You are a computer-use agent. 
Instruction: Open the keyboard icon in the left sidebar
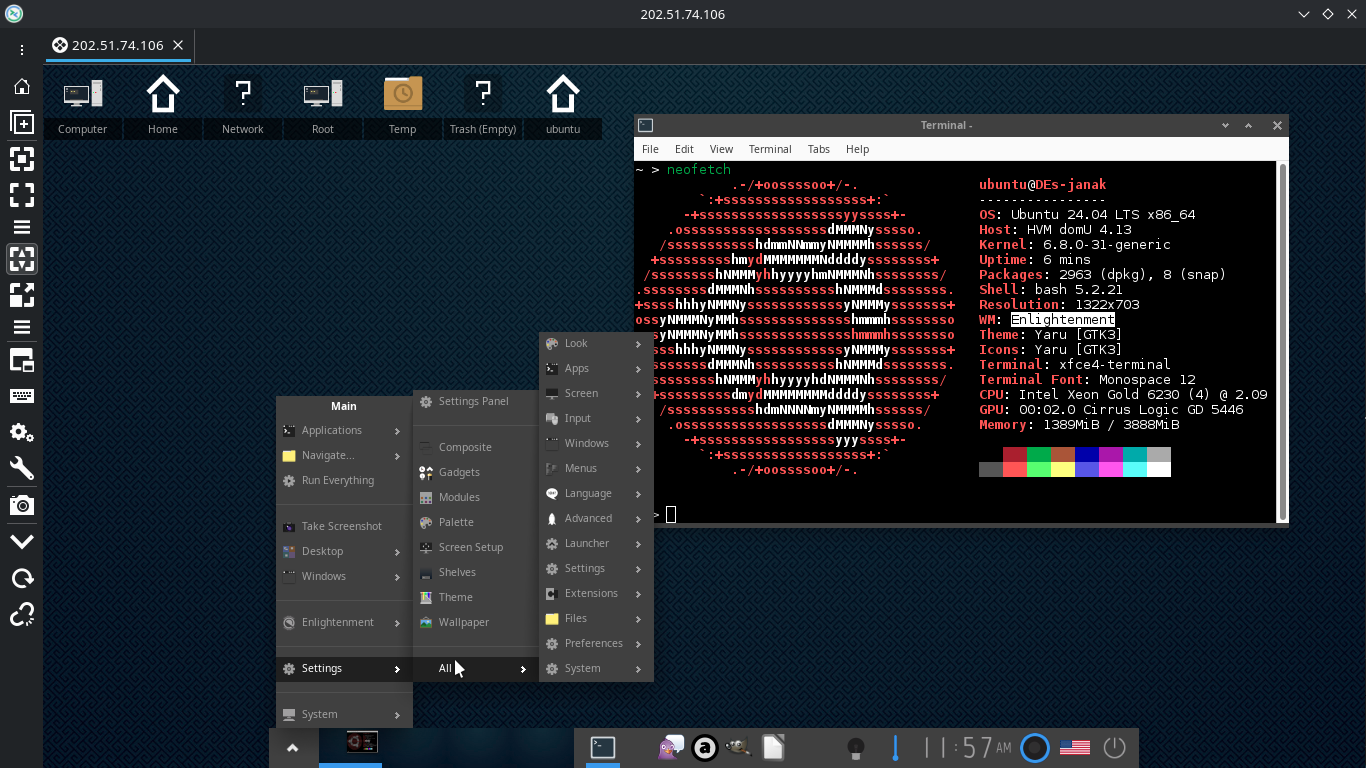point(21,396)
